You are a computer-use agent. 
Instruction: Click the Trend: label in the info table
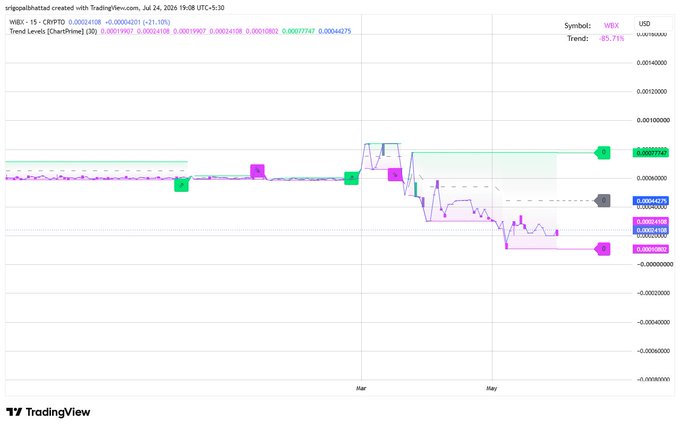click(578, 39)
